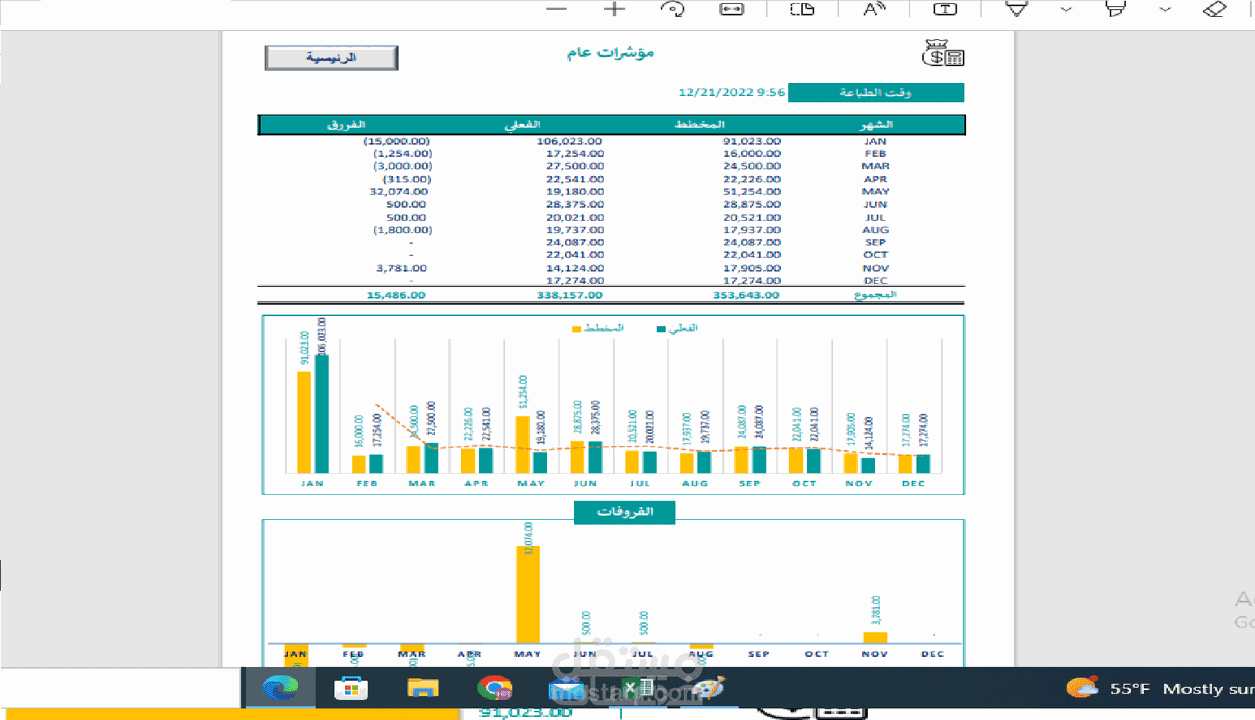Select the NOV row label in the table
The height and width of the screenshot is (720, 1255).
tap(875, 268)
